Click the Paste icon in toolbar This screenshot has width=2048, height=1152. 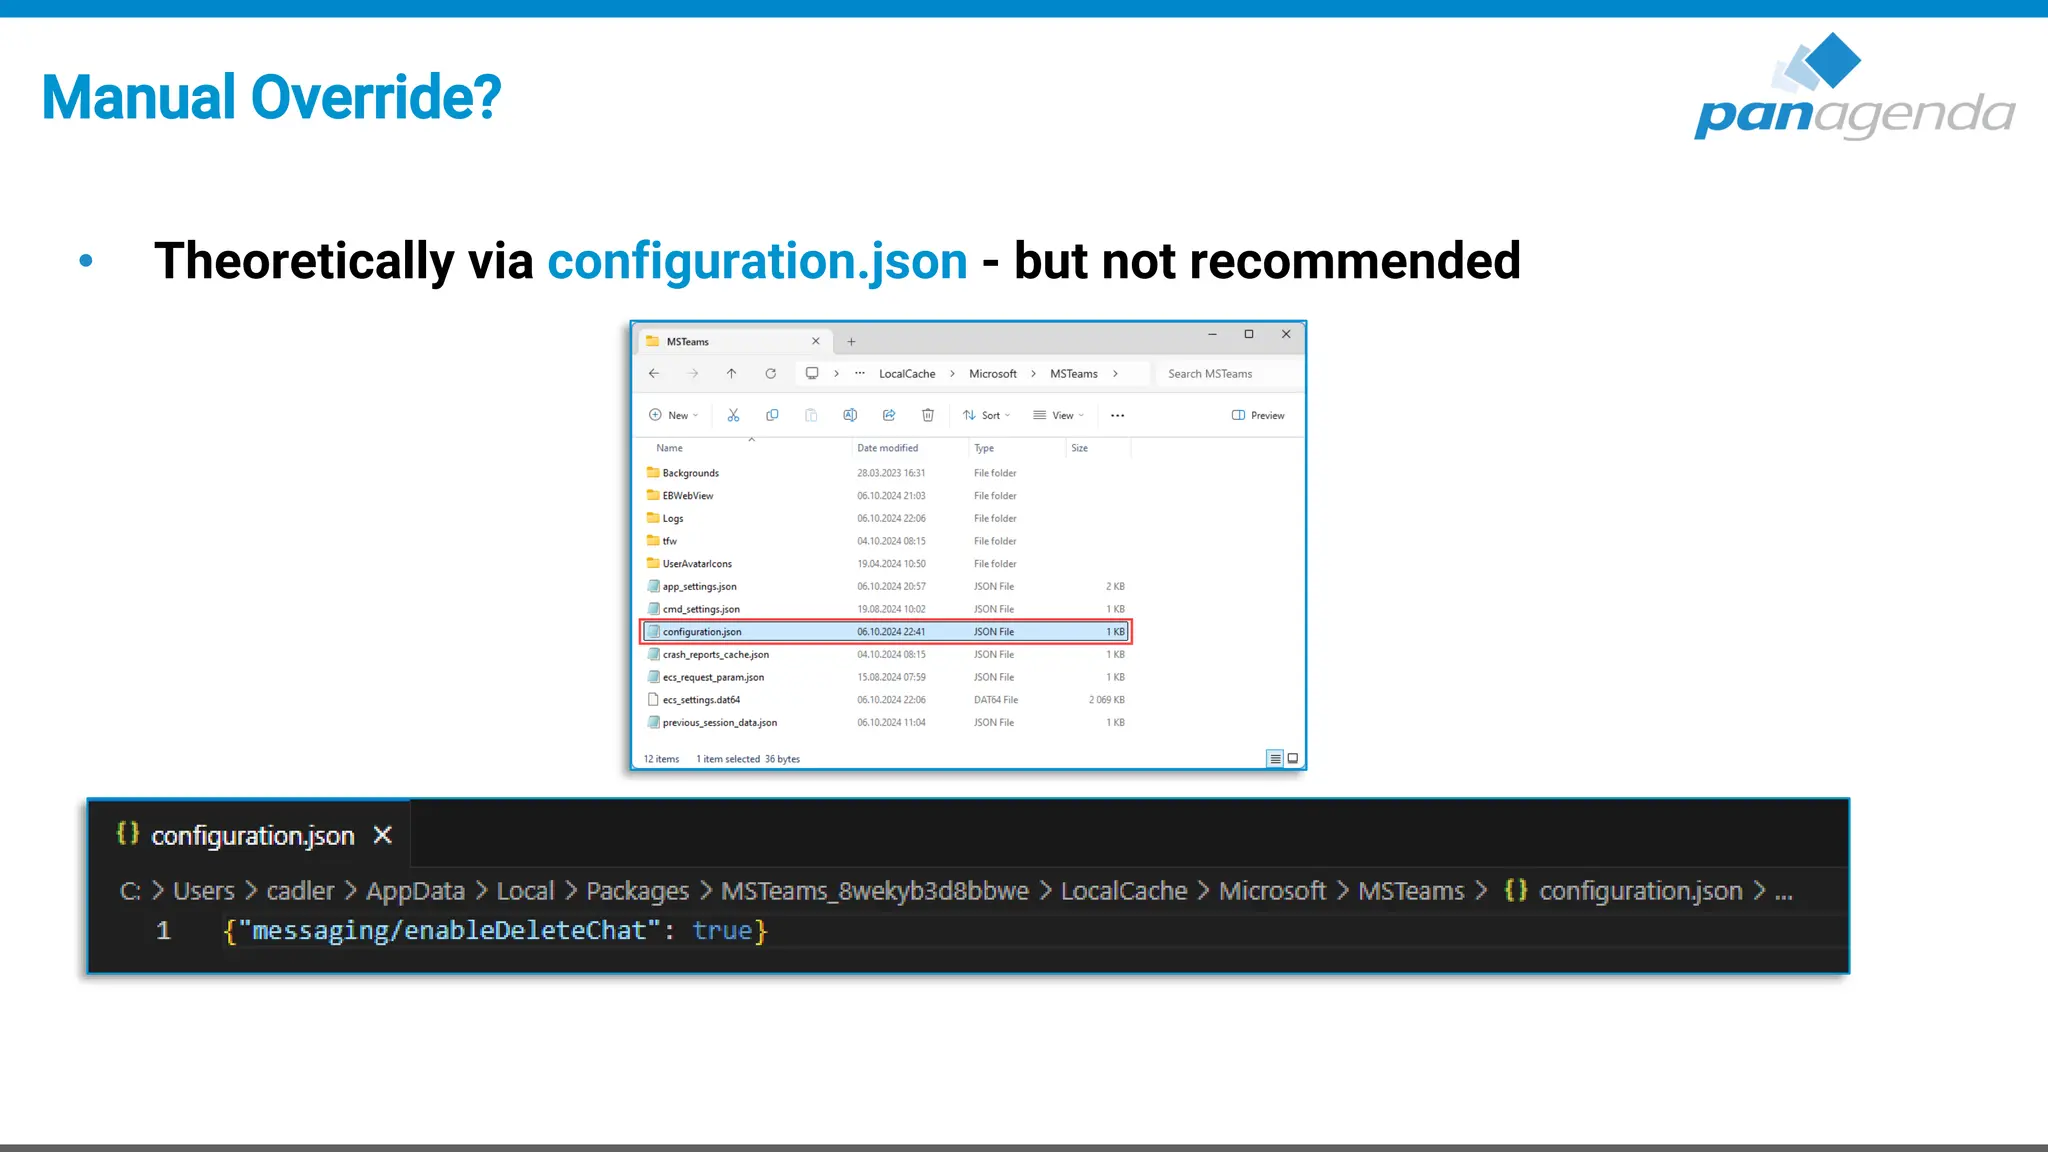[811, 415]
